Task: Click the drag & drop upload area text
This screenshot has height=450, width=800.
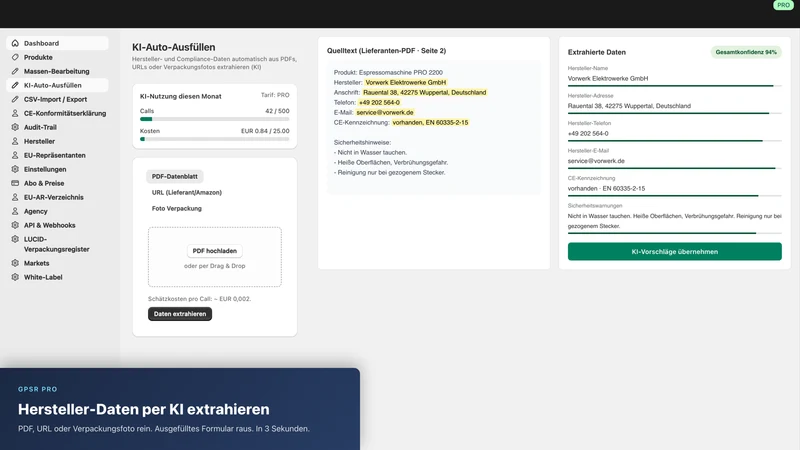Action: pyautogui.click(x=214, y=266)
